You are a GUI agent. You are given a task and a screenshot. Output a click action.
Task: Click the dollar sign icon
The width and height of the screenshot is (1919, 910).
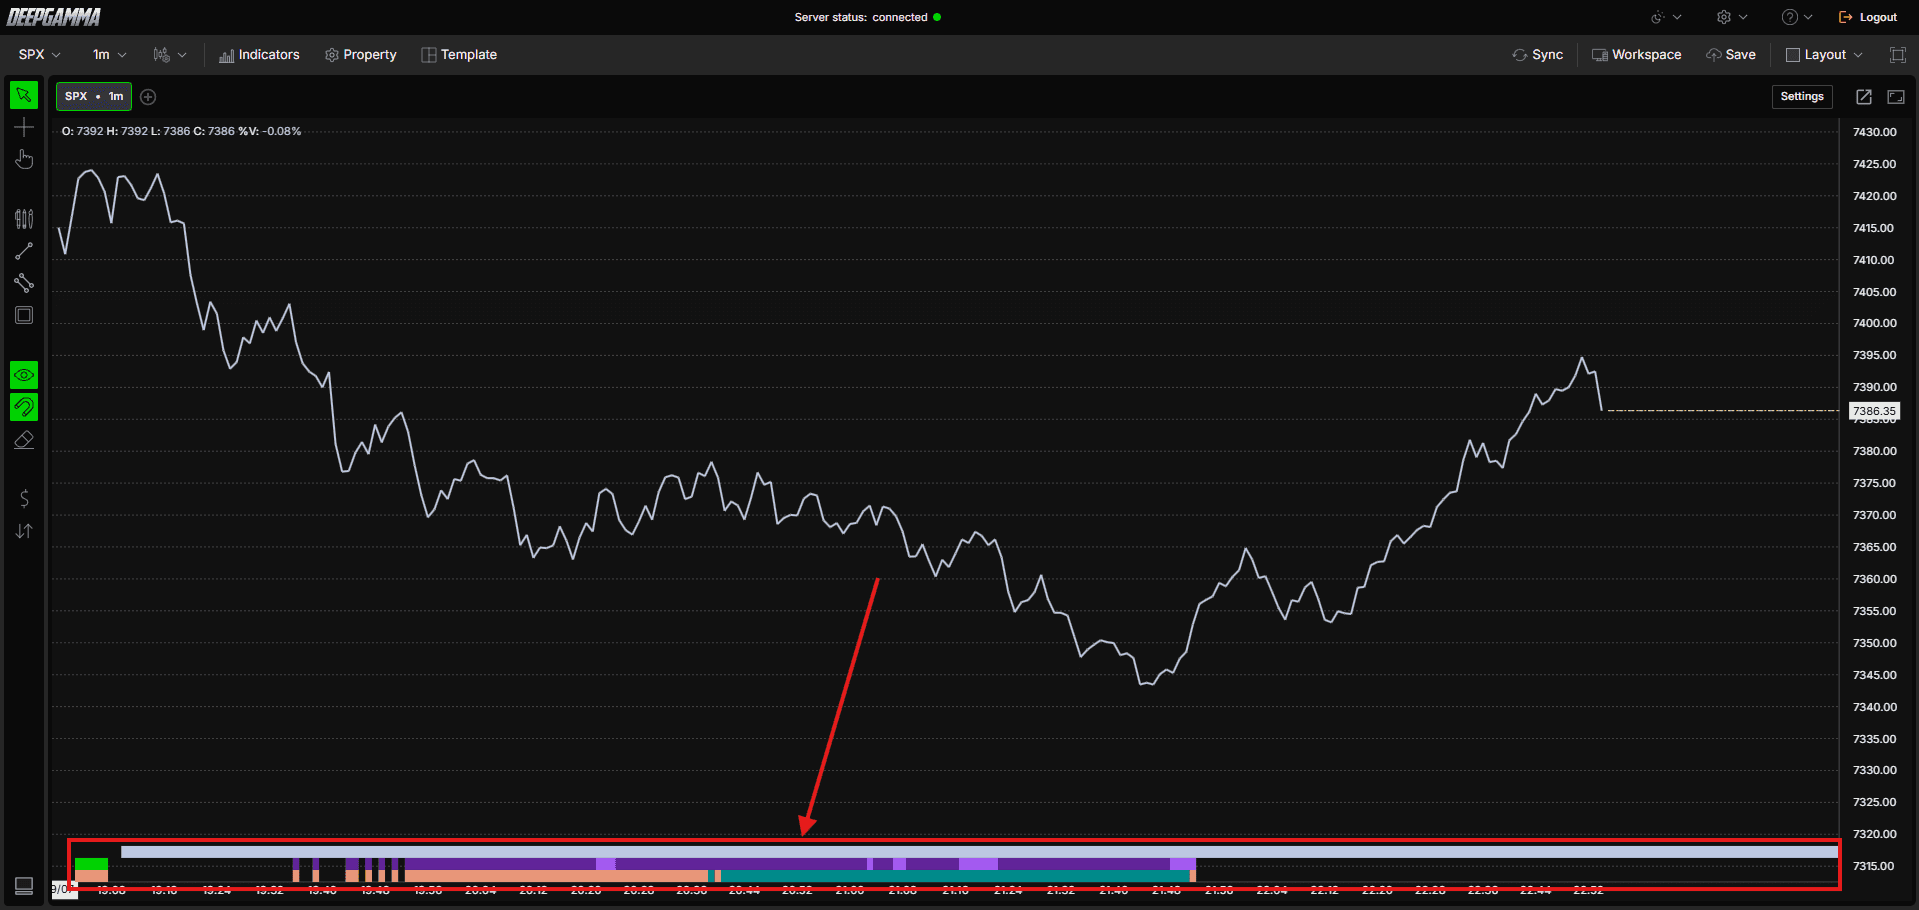click(x=24, y=498)
